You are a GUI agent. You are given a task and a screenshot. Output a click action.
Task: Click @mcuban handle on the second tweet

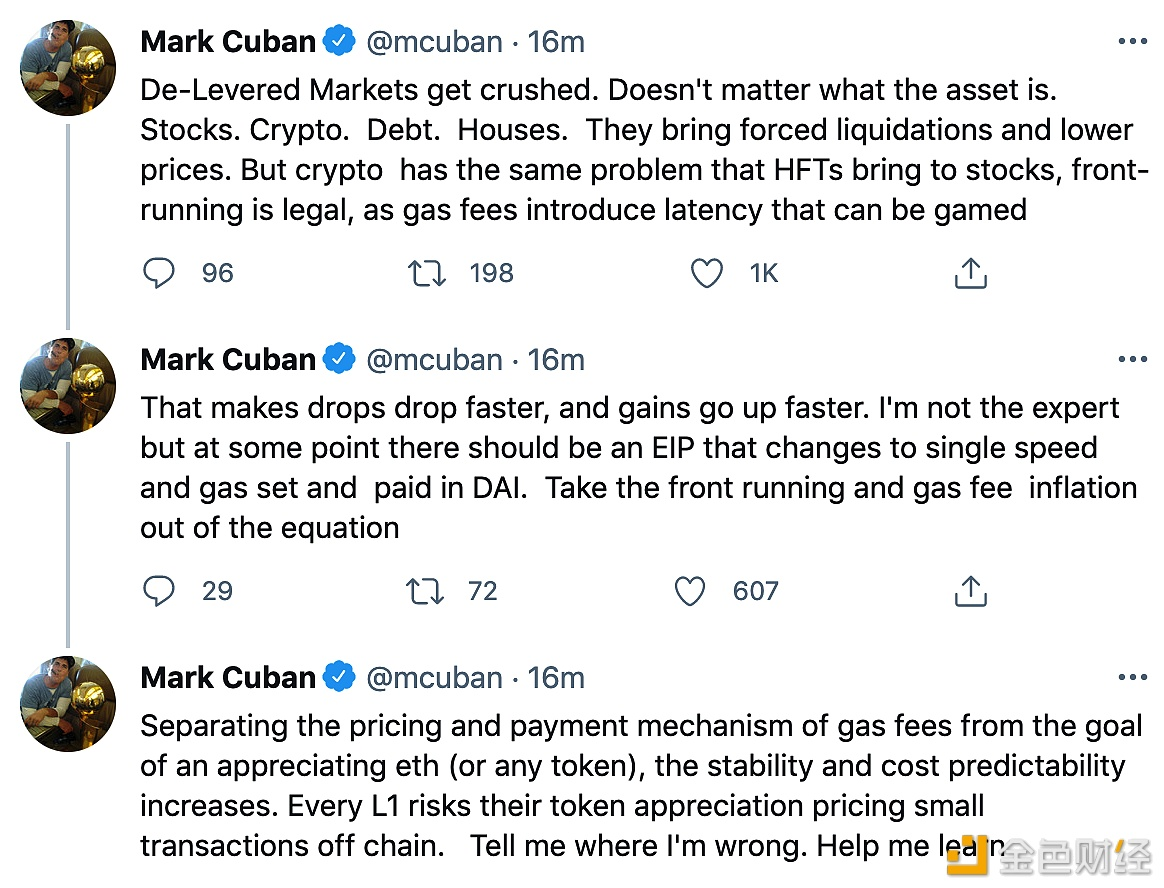[434, 360]
